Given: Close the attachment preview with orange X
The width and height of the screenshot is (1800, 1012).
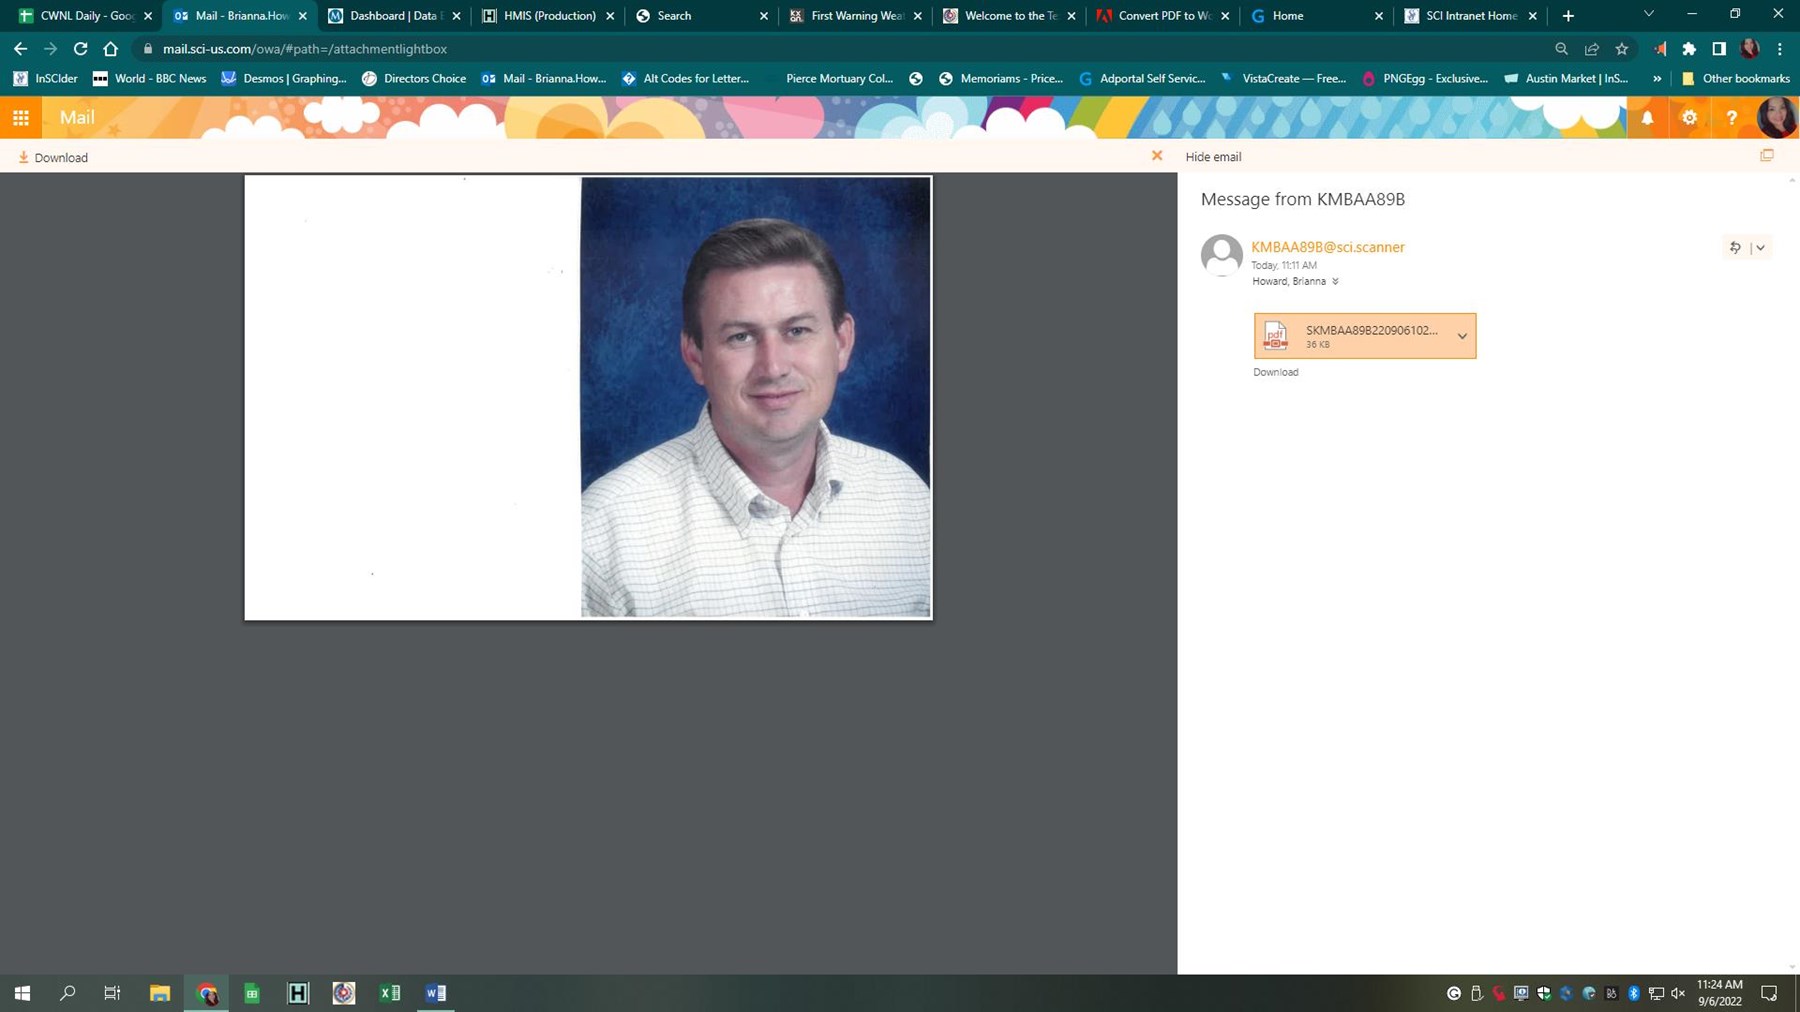Looking at the screenshot, I should pyautogui.click(x=1157, y=156).
